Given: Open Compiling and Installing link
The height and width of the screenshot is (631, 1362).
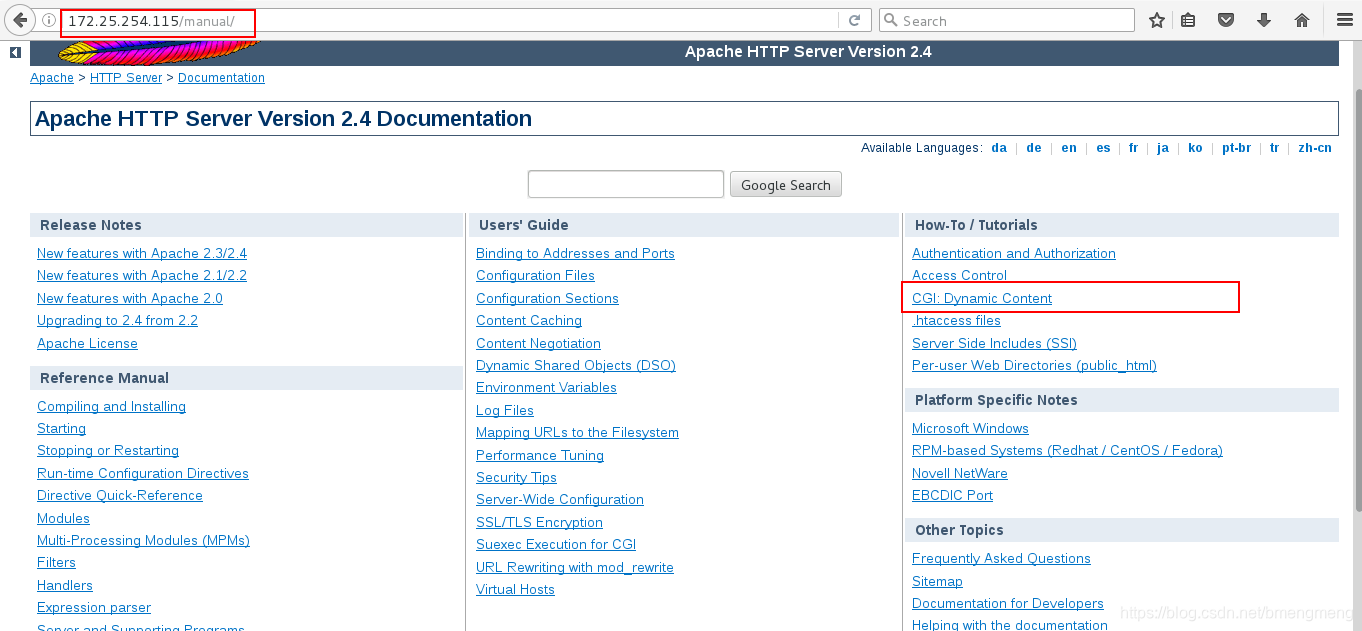Looking at the screenshot, I should point(111,406).
